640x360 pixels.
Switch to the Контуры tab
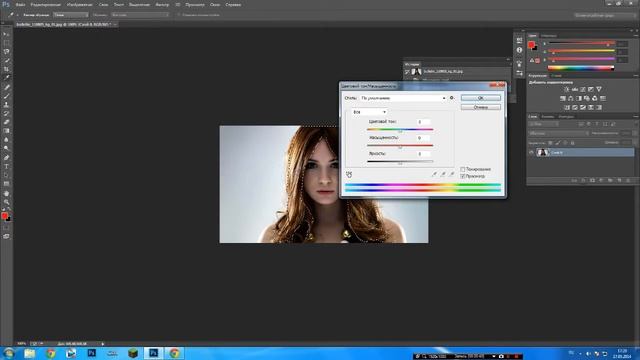[566, 117]
